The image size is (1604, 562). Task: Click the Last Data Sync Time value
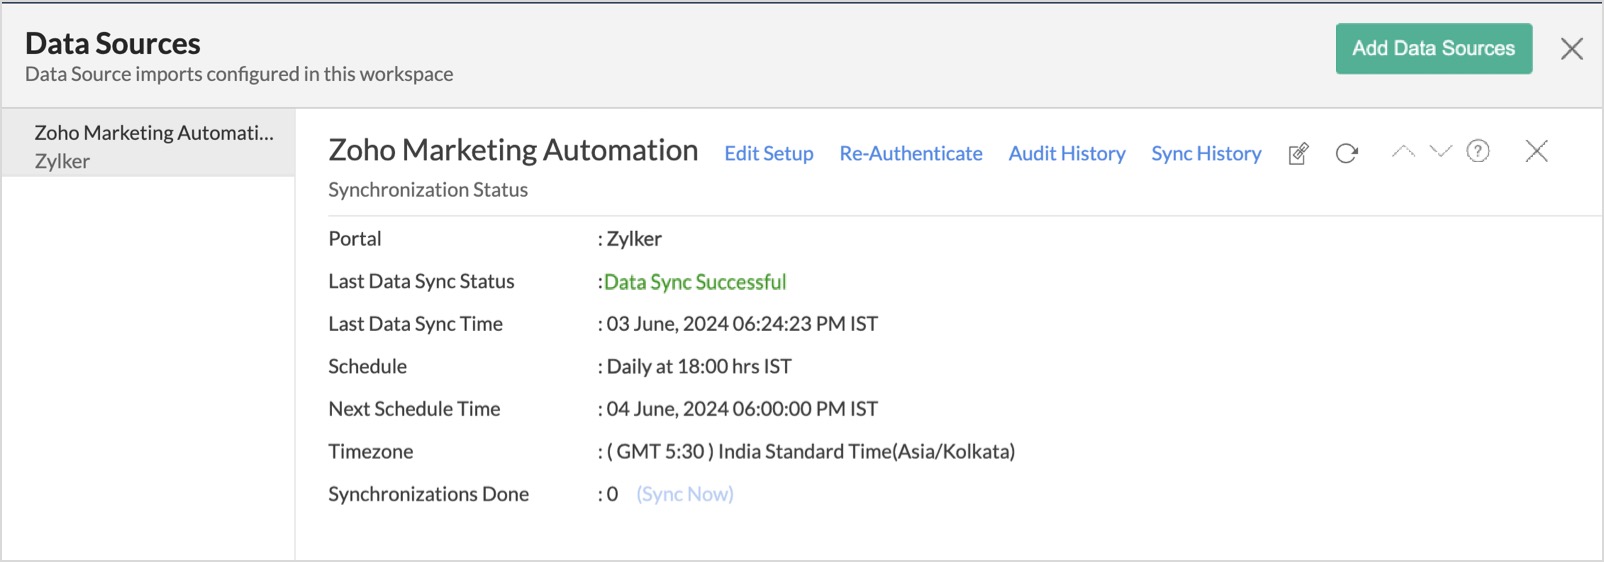(x=741, y=324)
